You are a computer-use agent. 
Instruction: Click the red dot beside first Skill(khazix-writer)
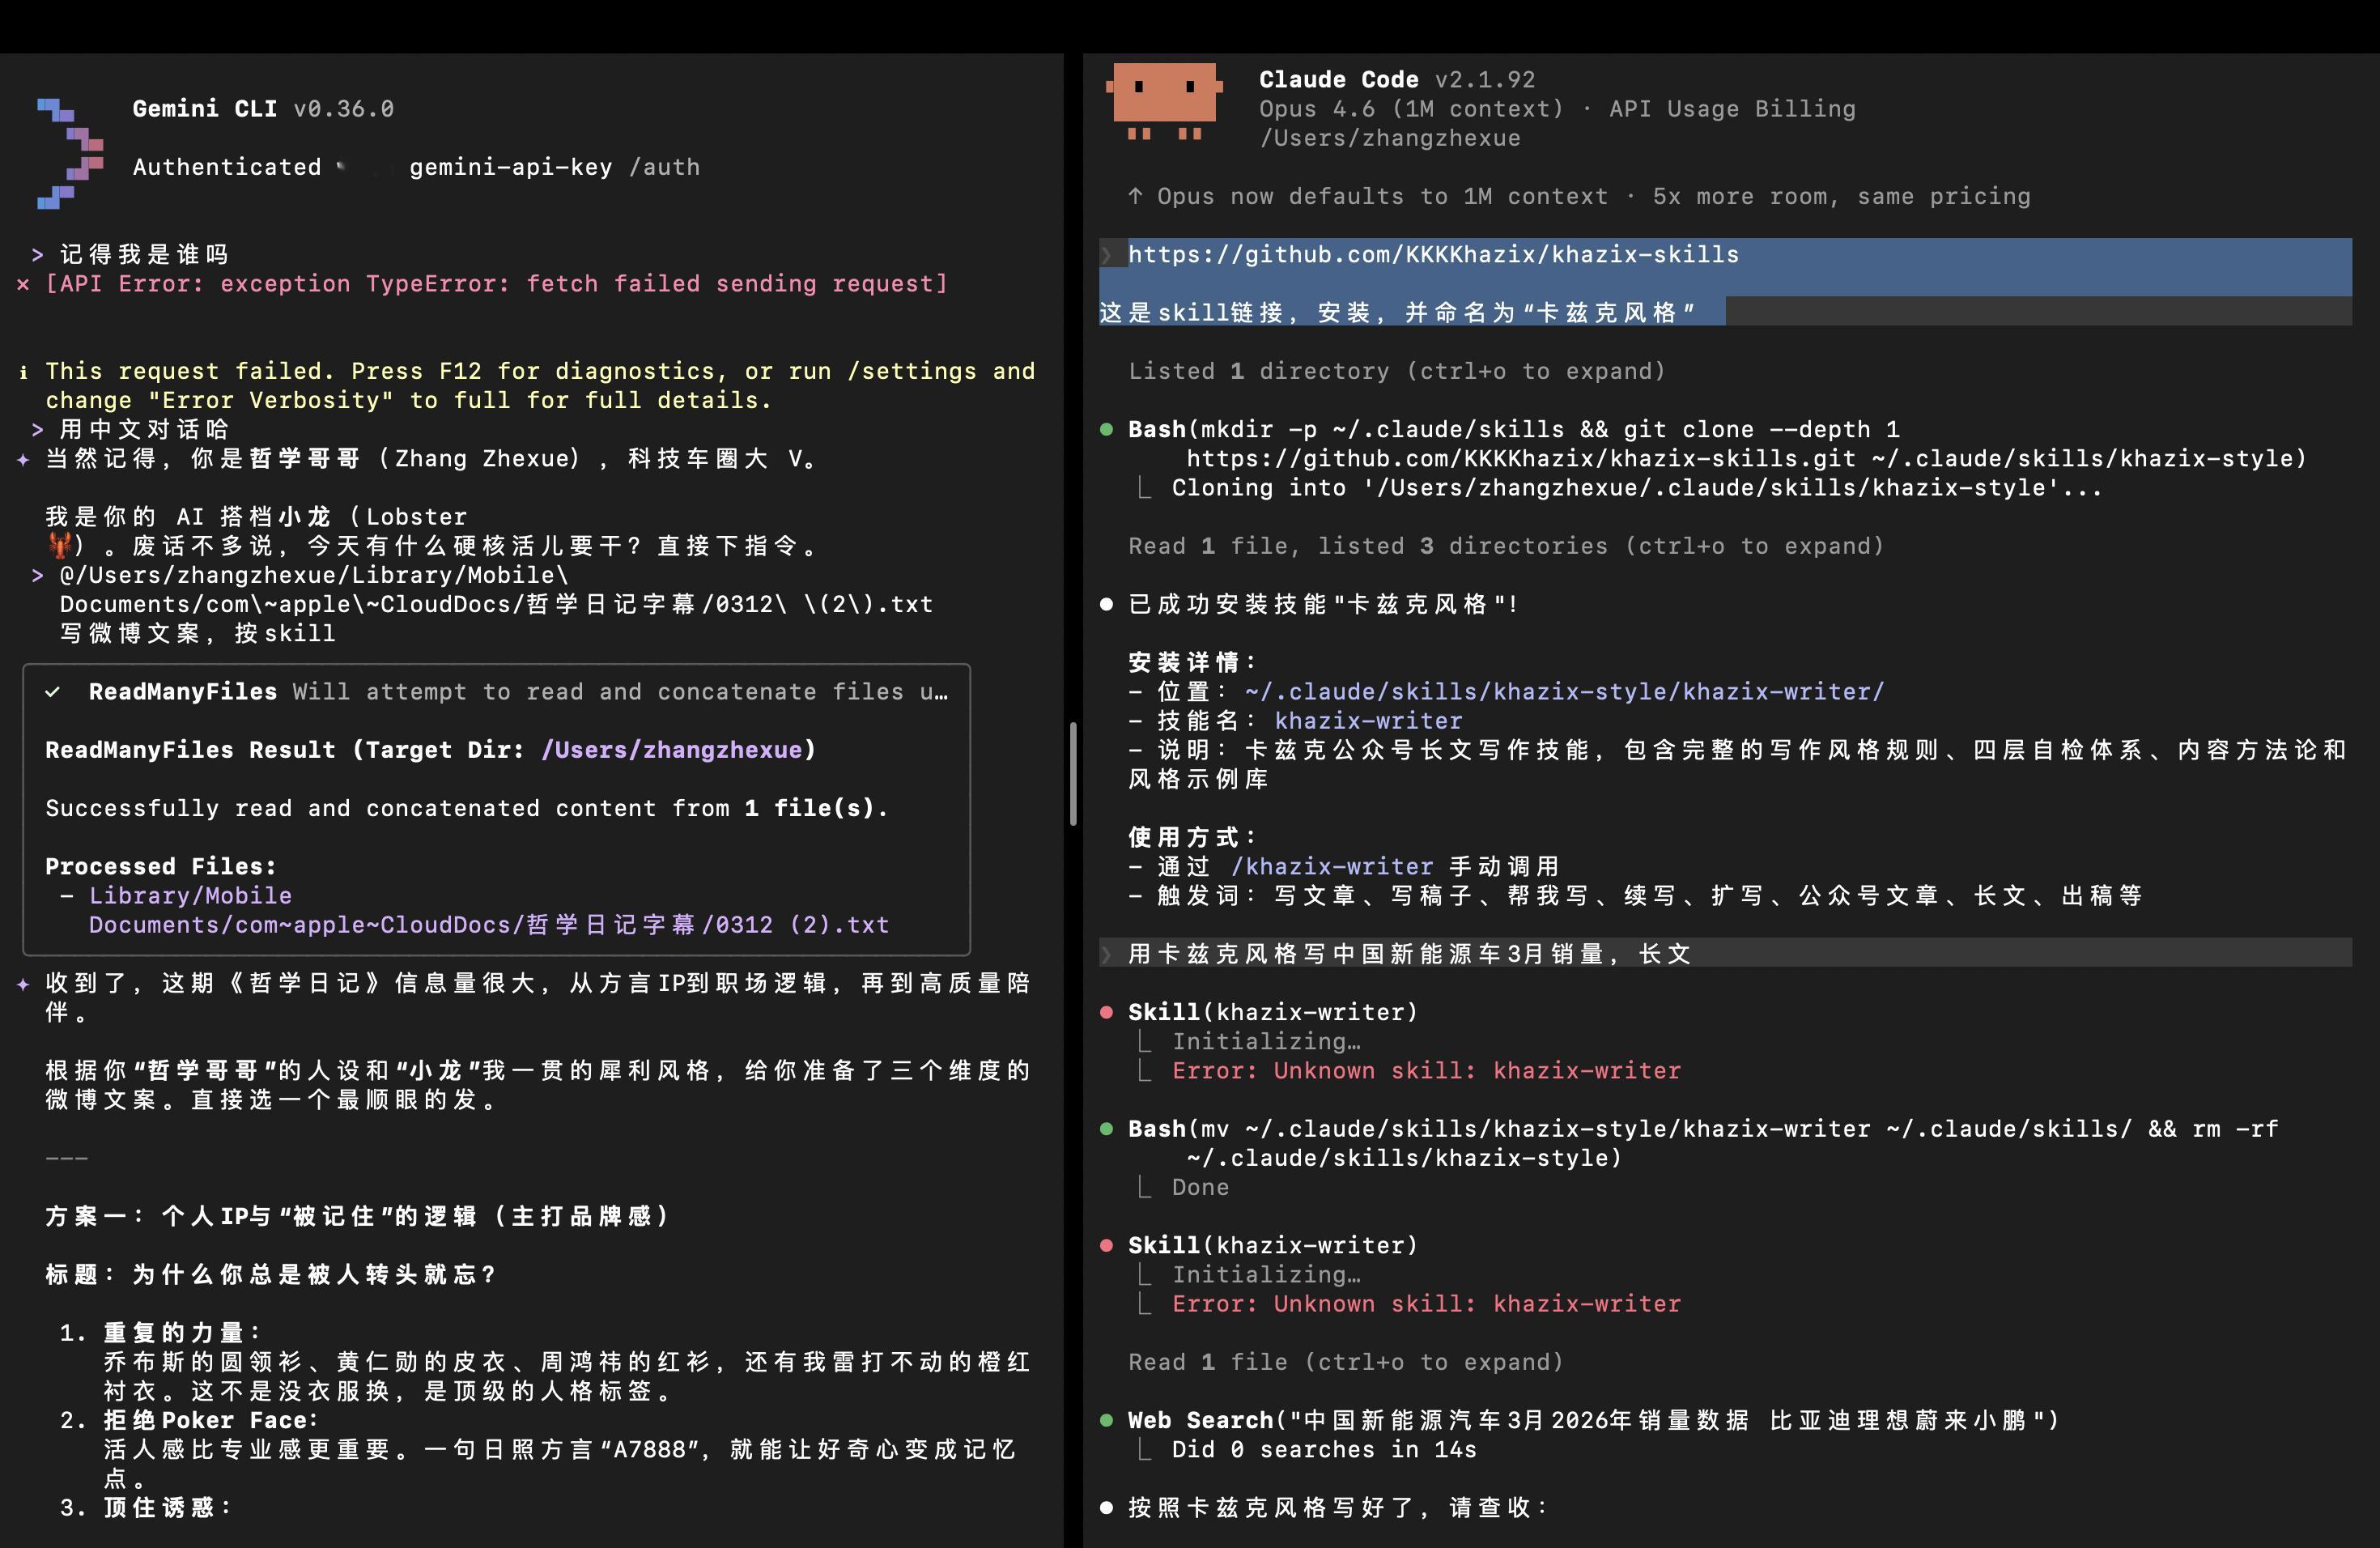(x=1106, y=1012)
